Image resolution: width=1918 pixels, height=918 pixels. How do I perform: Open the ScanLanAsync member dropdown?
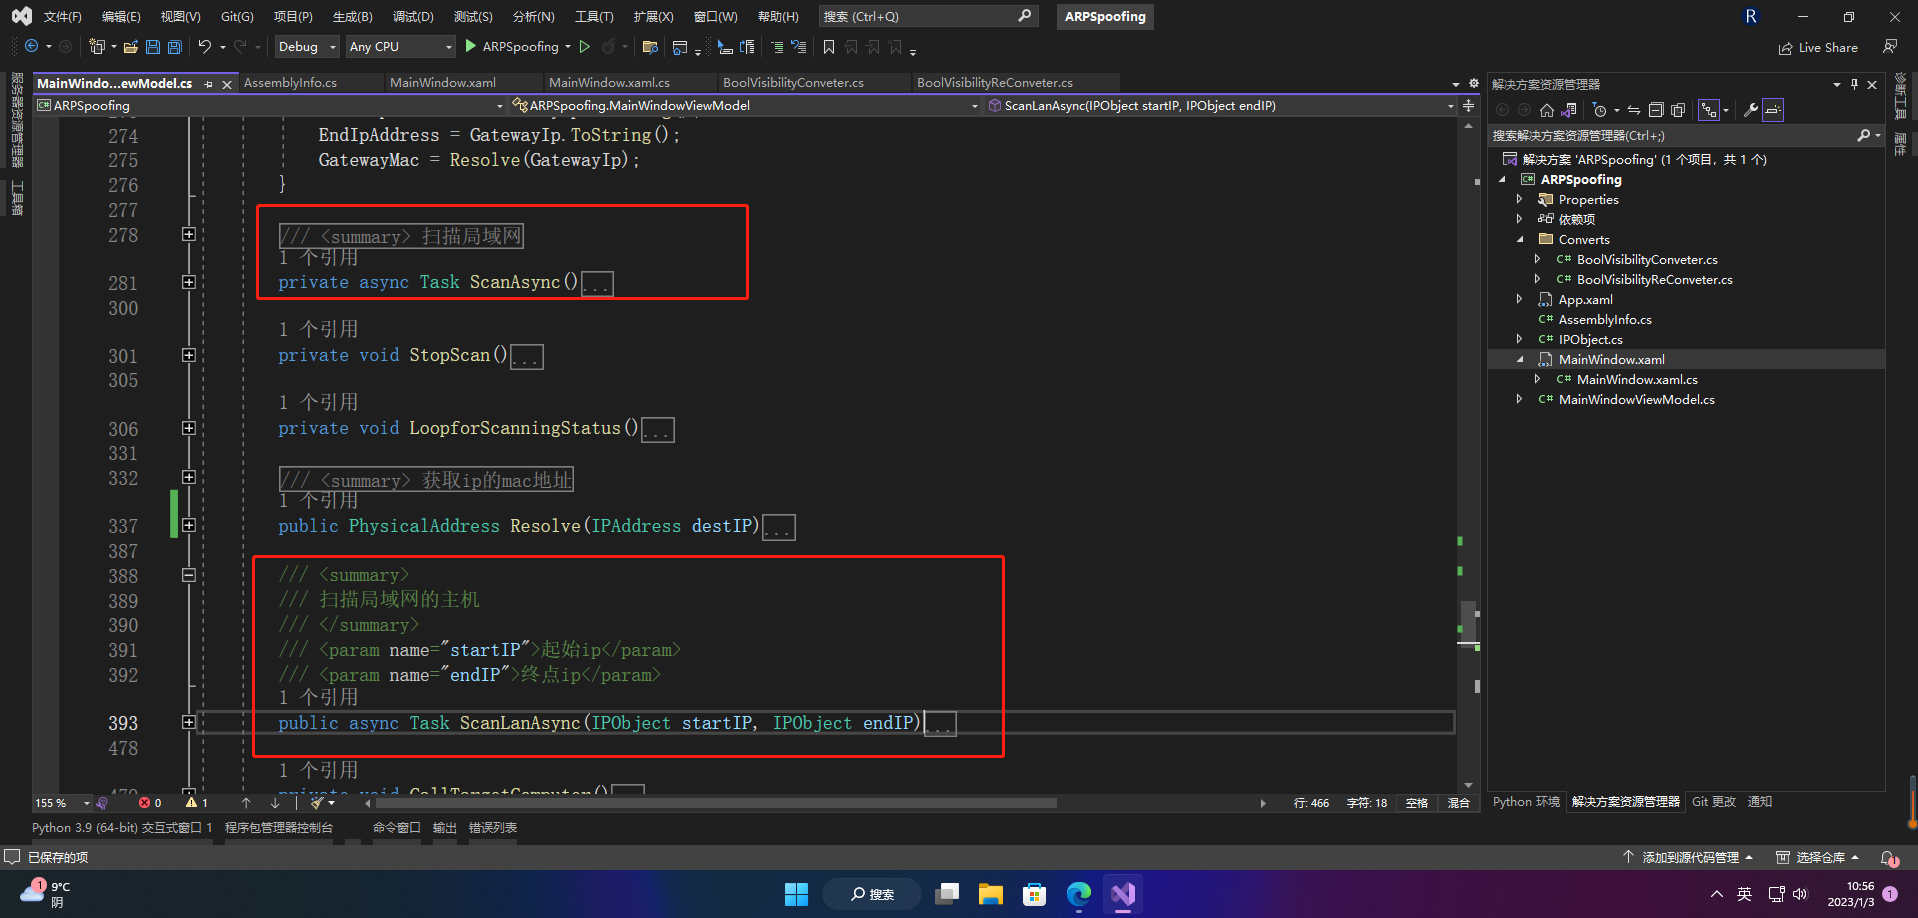[x=1221, y=105]
